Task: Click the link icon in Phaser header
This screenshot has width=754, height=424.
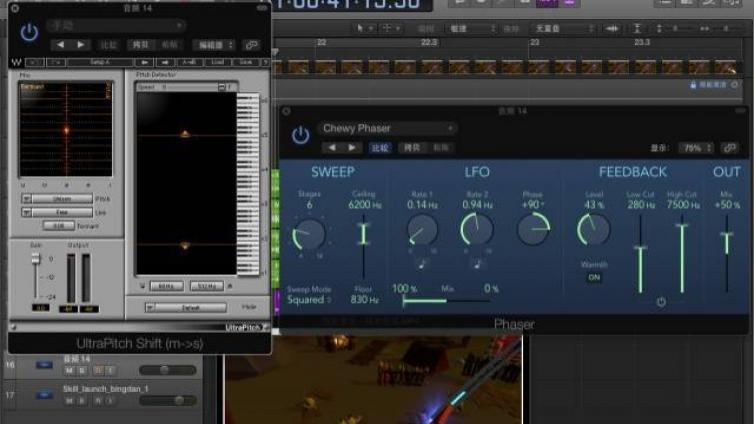Action: (x=729, y=148)
